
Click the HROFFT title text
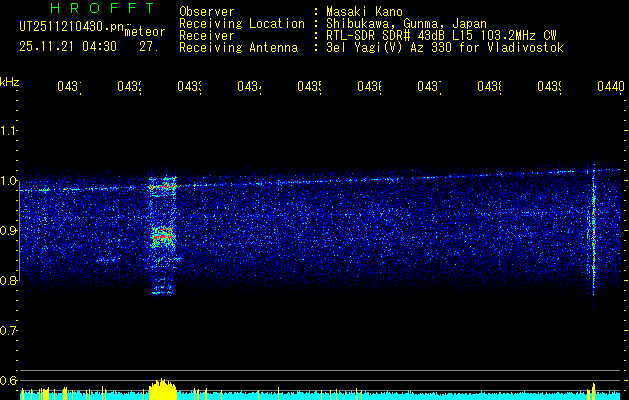click(103, 8)
